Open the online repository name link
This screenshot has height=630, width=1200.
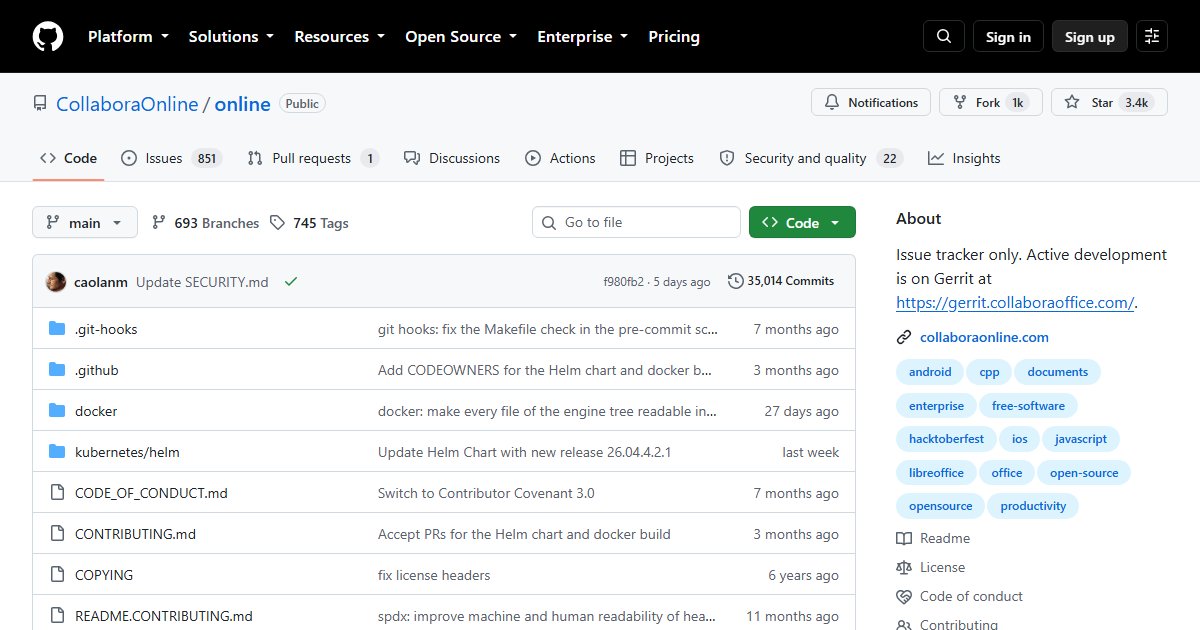(x=243, y=104)
